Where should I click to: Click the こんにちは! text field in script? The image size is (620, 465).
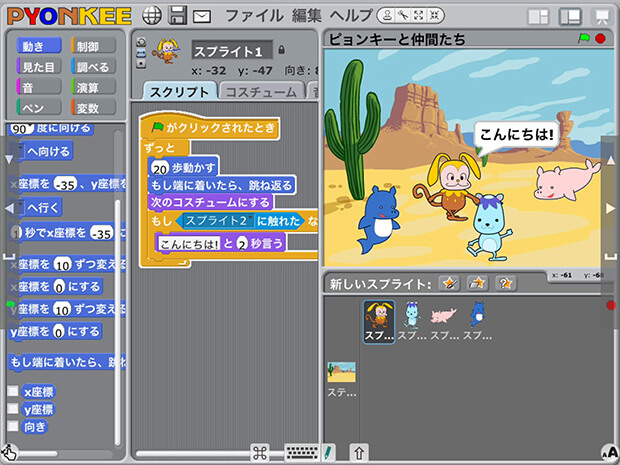click(189, 244)
